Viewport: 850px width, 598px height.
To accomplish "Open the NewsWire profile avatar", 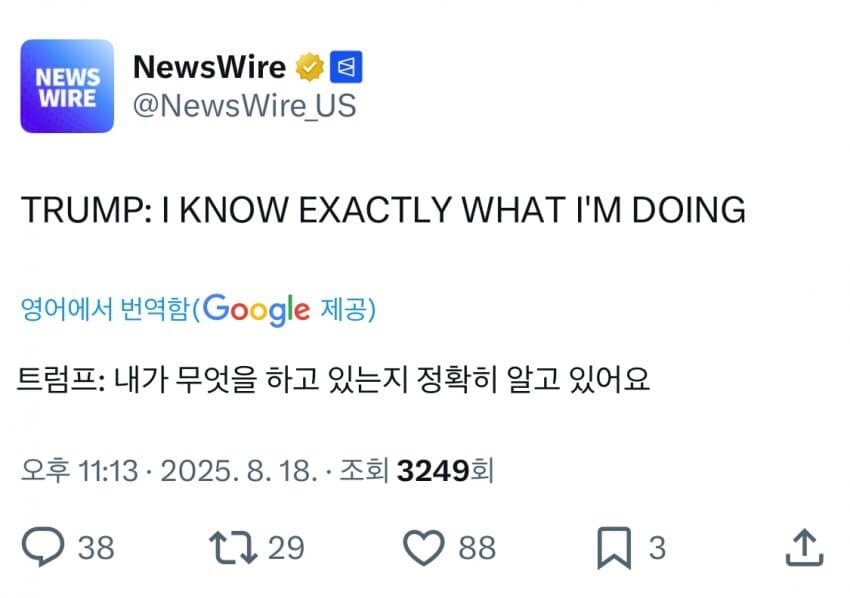I will pos(67,87).
